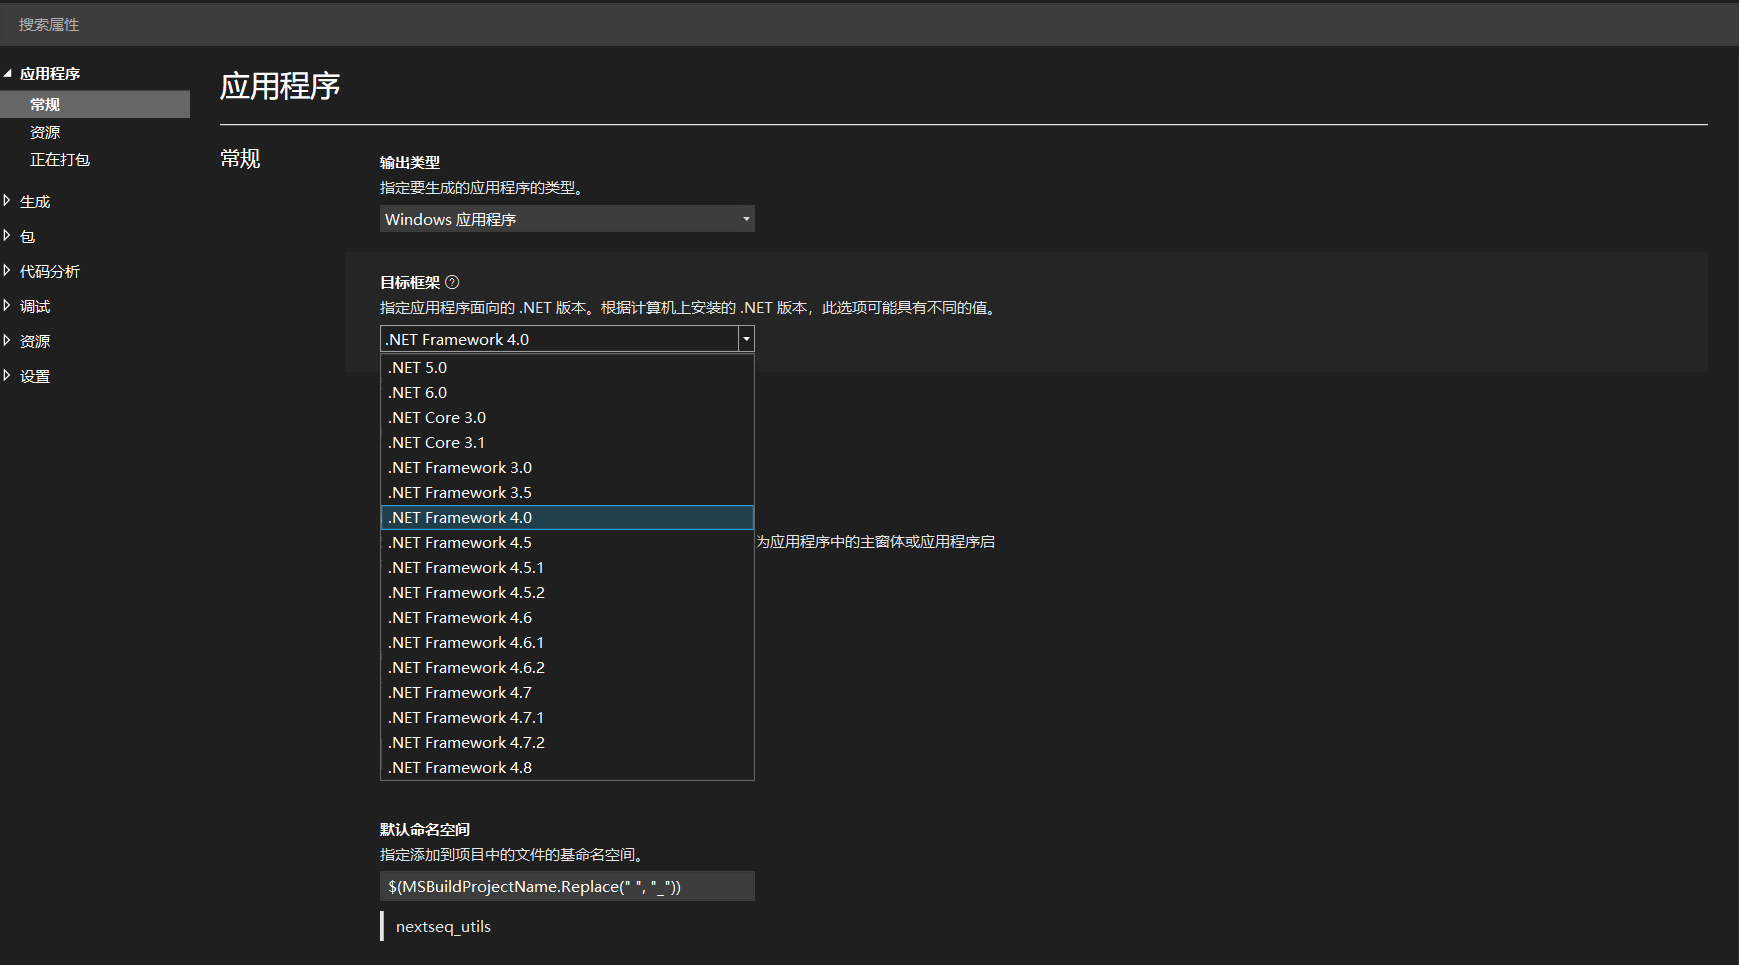Expand the 调试 section
Image resolution: width=1739 pixels, height=965 pixels.
click(x=7, y=306)
